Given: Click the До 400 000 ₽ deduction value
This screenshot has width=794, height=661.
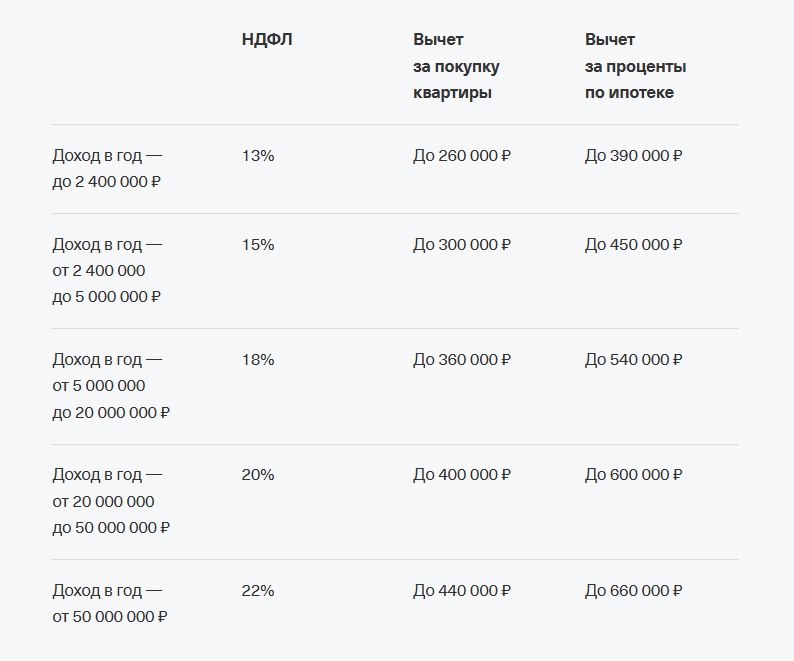Looking at the screenshot, I should (x=461, y=475).
